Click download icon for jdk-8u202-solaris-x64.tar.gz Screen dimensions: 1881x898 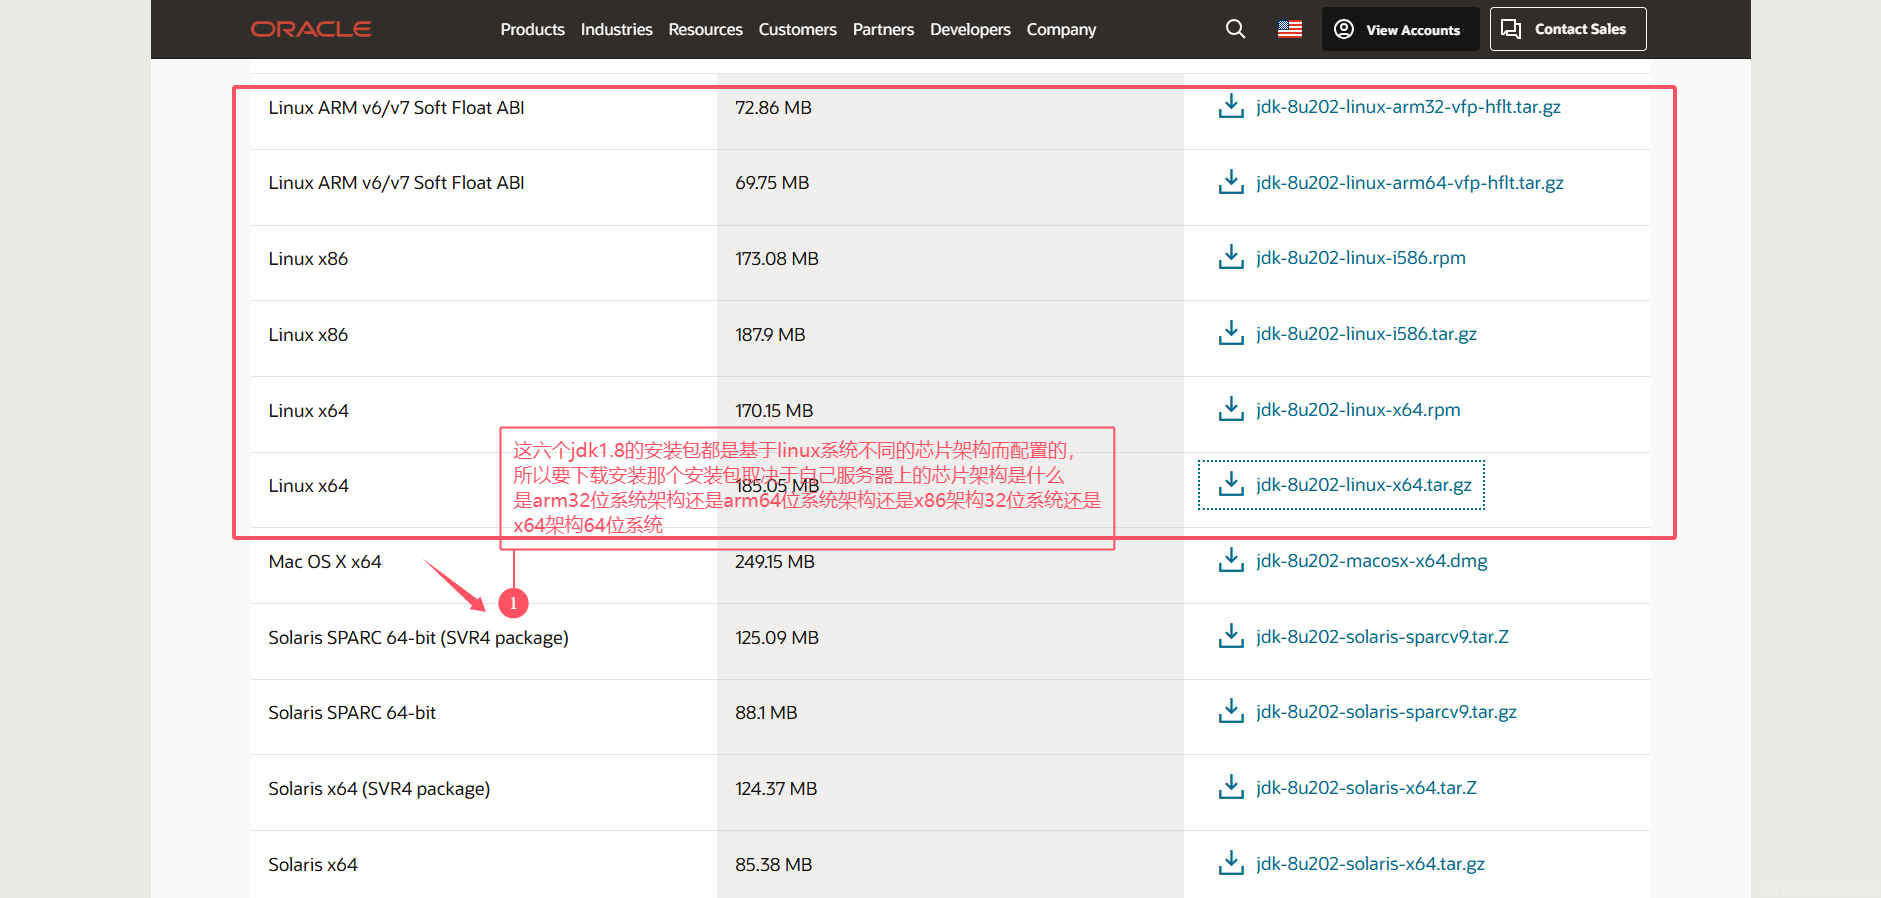coord(1231,863)
